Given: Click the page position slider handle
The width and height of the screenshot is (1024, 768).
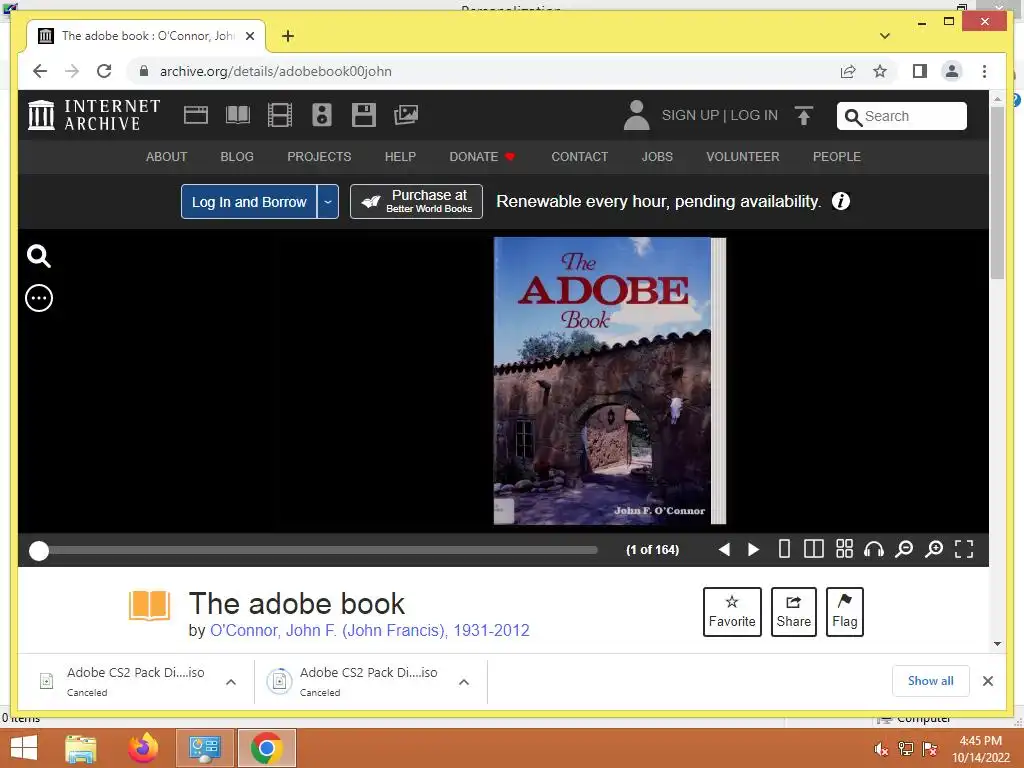Looking at the screenshot, I should (x=39, y=551).
